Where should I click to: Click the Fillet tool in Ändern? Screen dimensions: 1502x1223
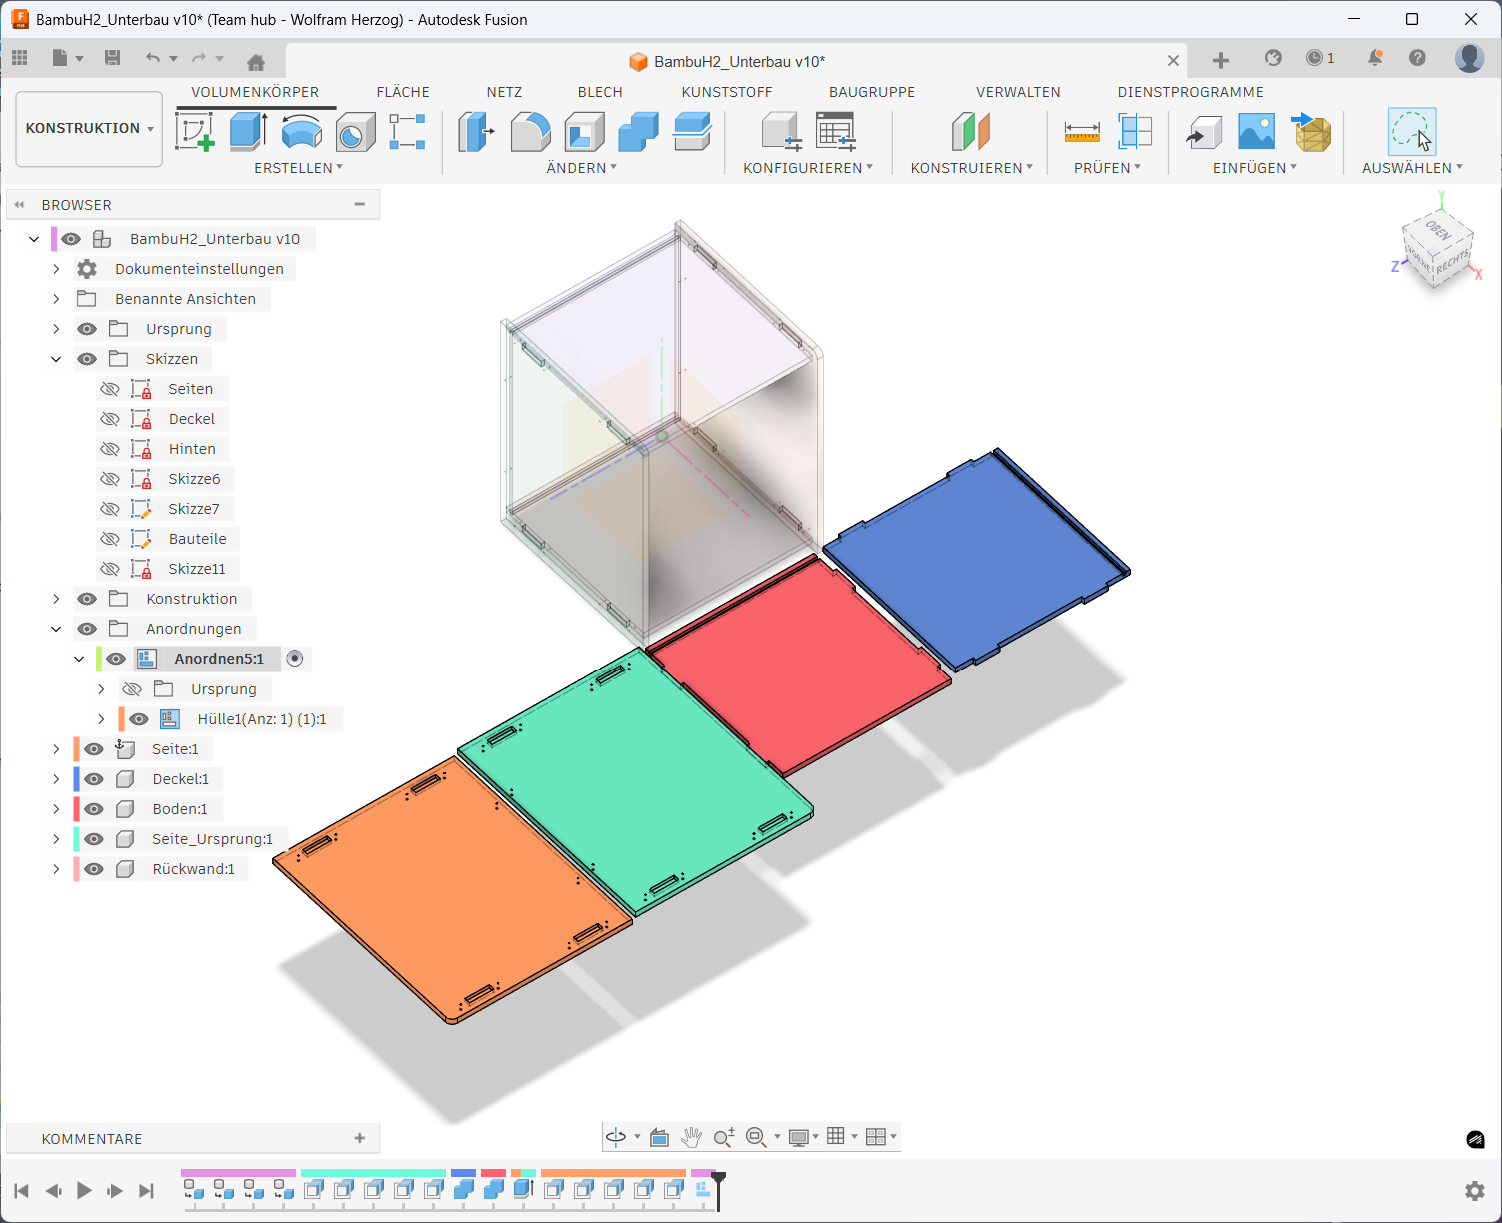(x=530, y=131)
